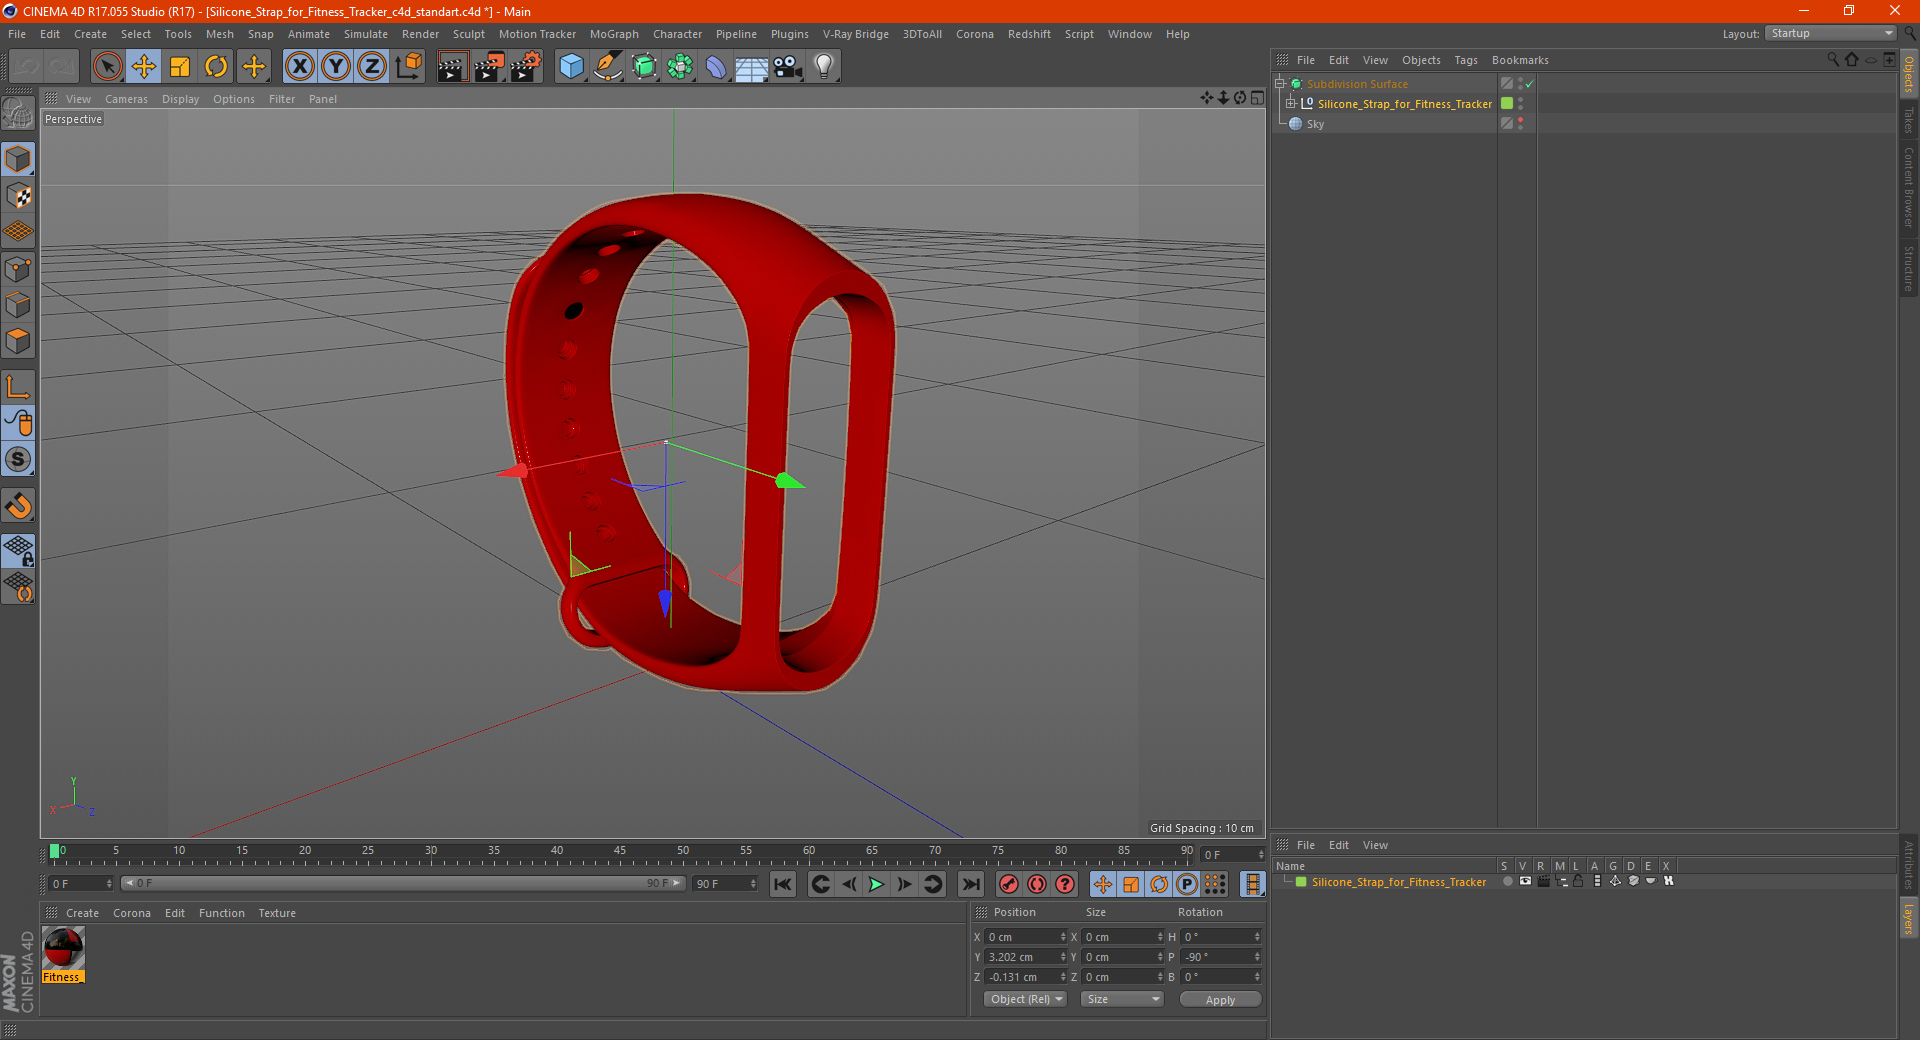Open the MoGraph menu

[x=614, y=34]
